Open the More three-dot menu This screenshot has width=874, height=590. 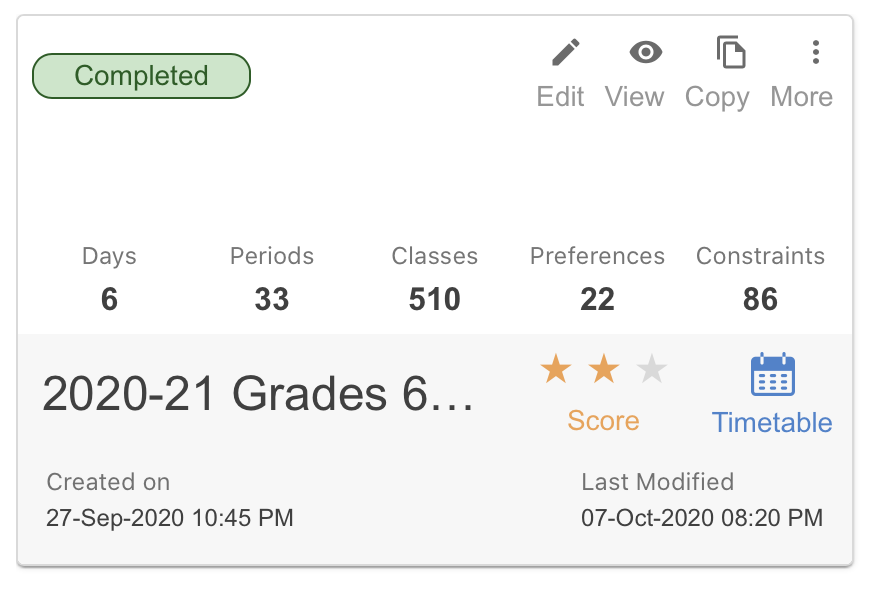[815, 52]
